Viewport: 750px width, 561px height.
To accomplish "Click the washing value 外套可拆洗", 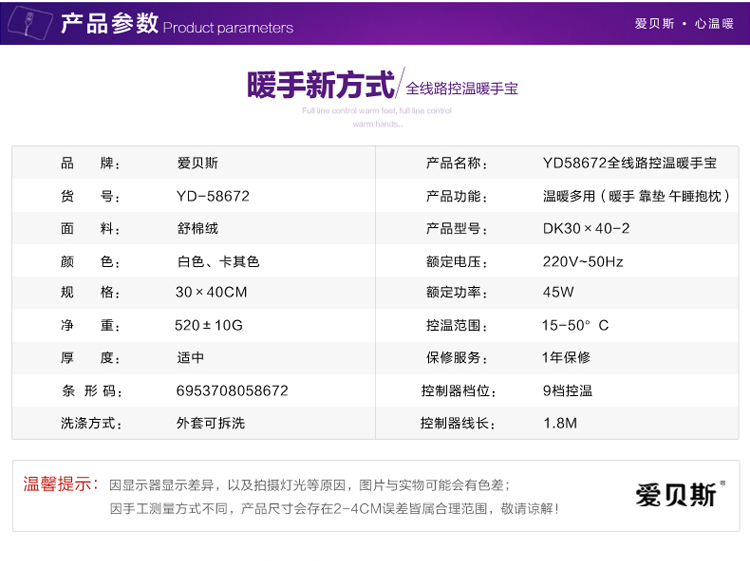I will pos(210,423).
